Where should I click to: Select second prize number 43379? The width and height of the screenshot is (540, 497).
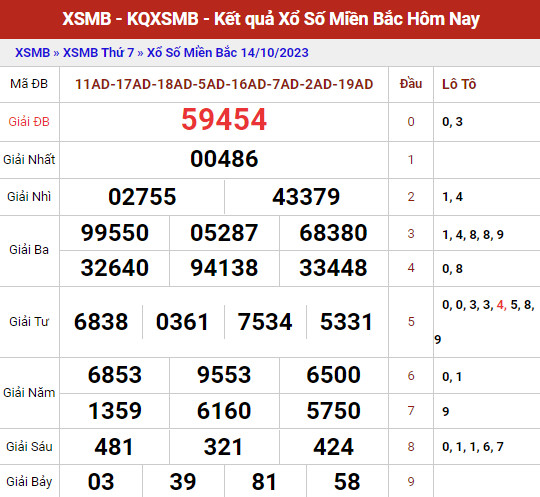(x=306, y=197)
